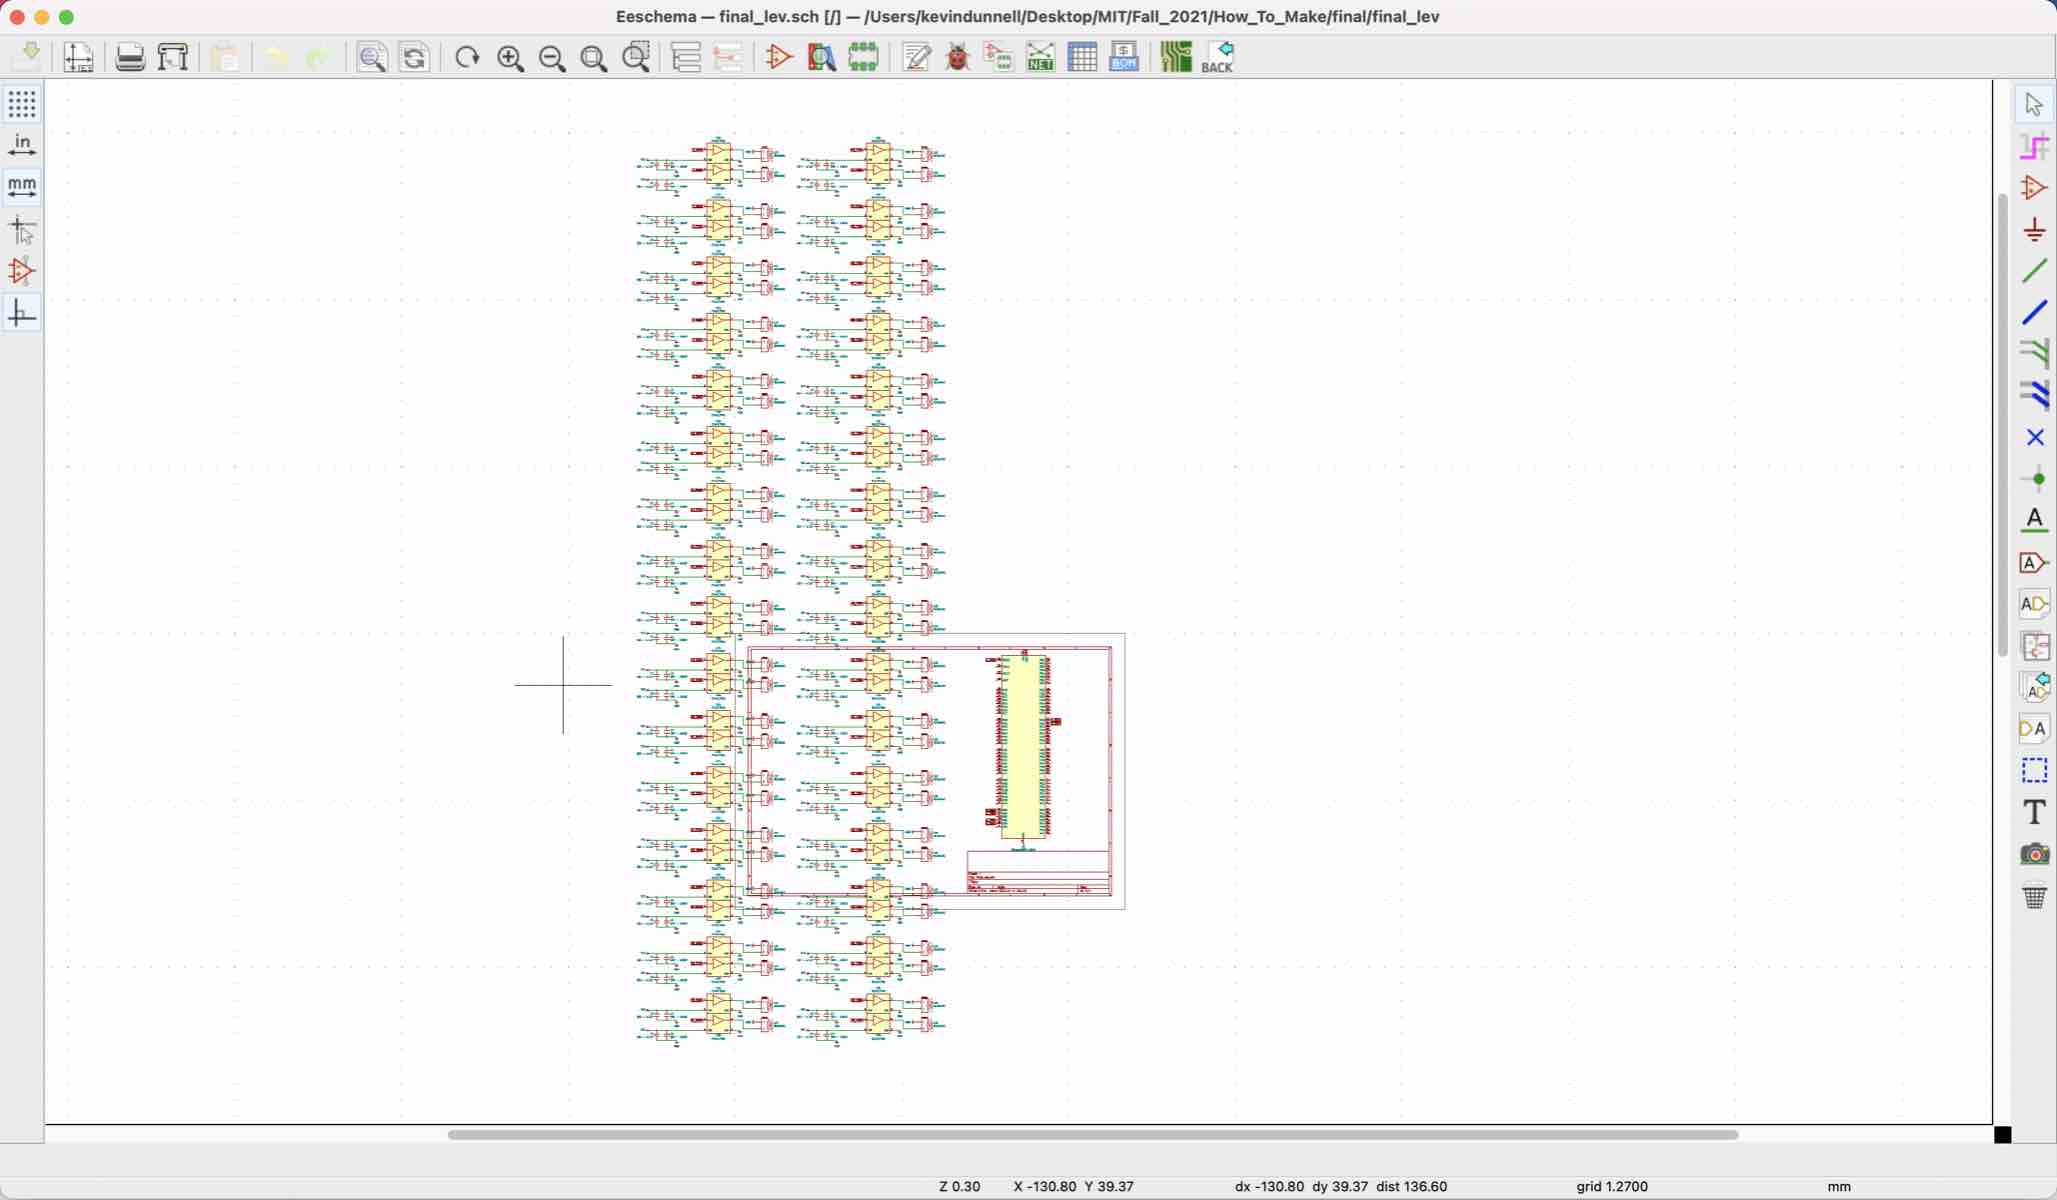Switch units to millimeters

pyautogui.click(x=22, y=186)
